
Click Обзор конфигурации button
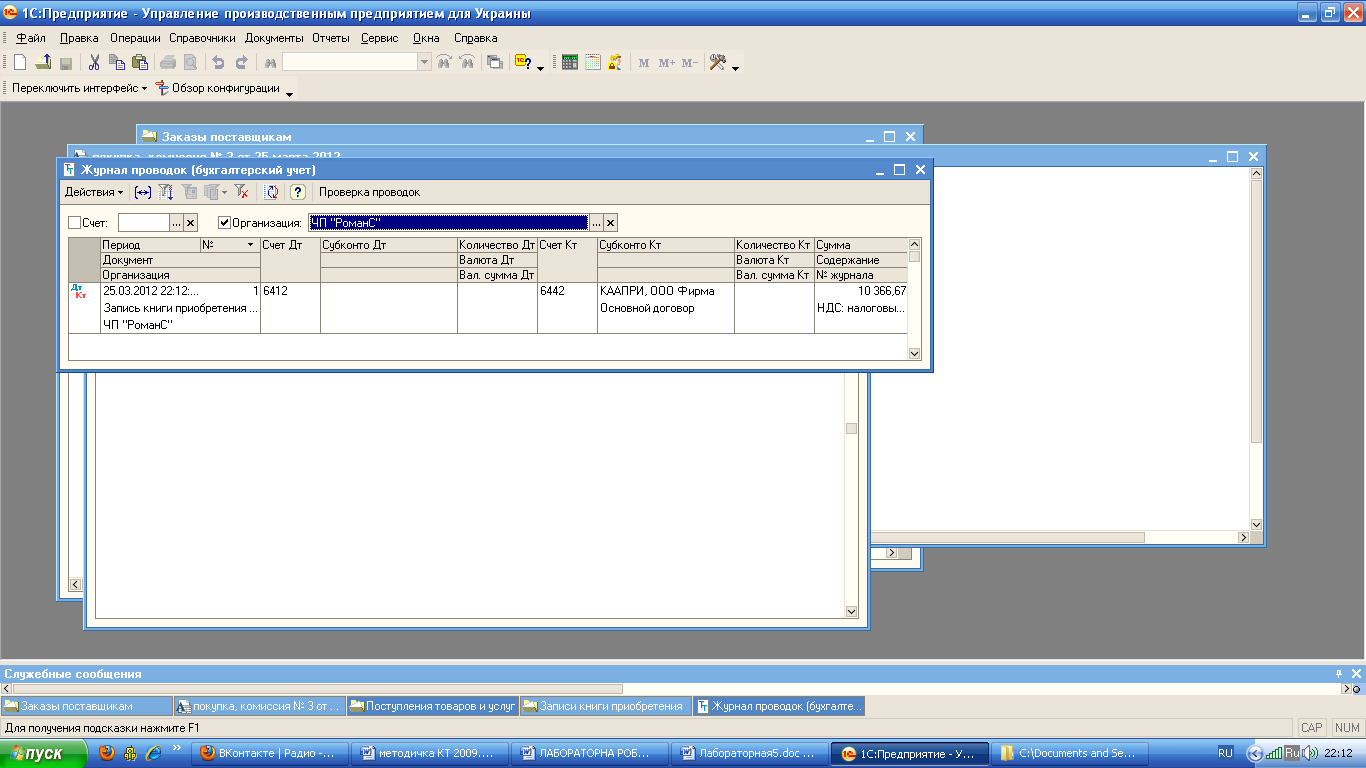(217, 88)
